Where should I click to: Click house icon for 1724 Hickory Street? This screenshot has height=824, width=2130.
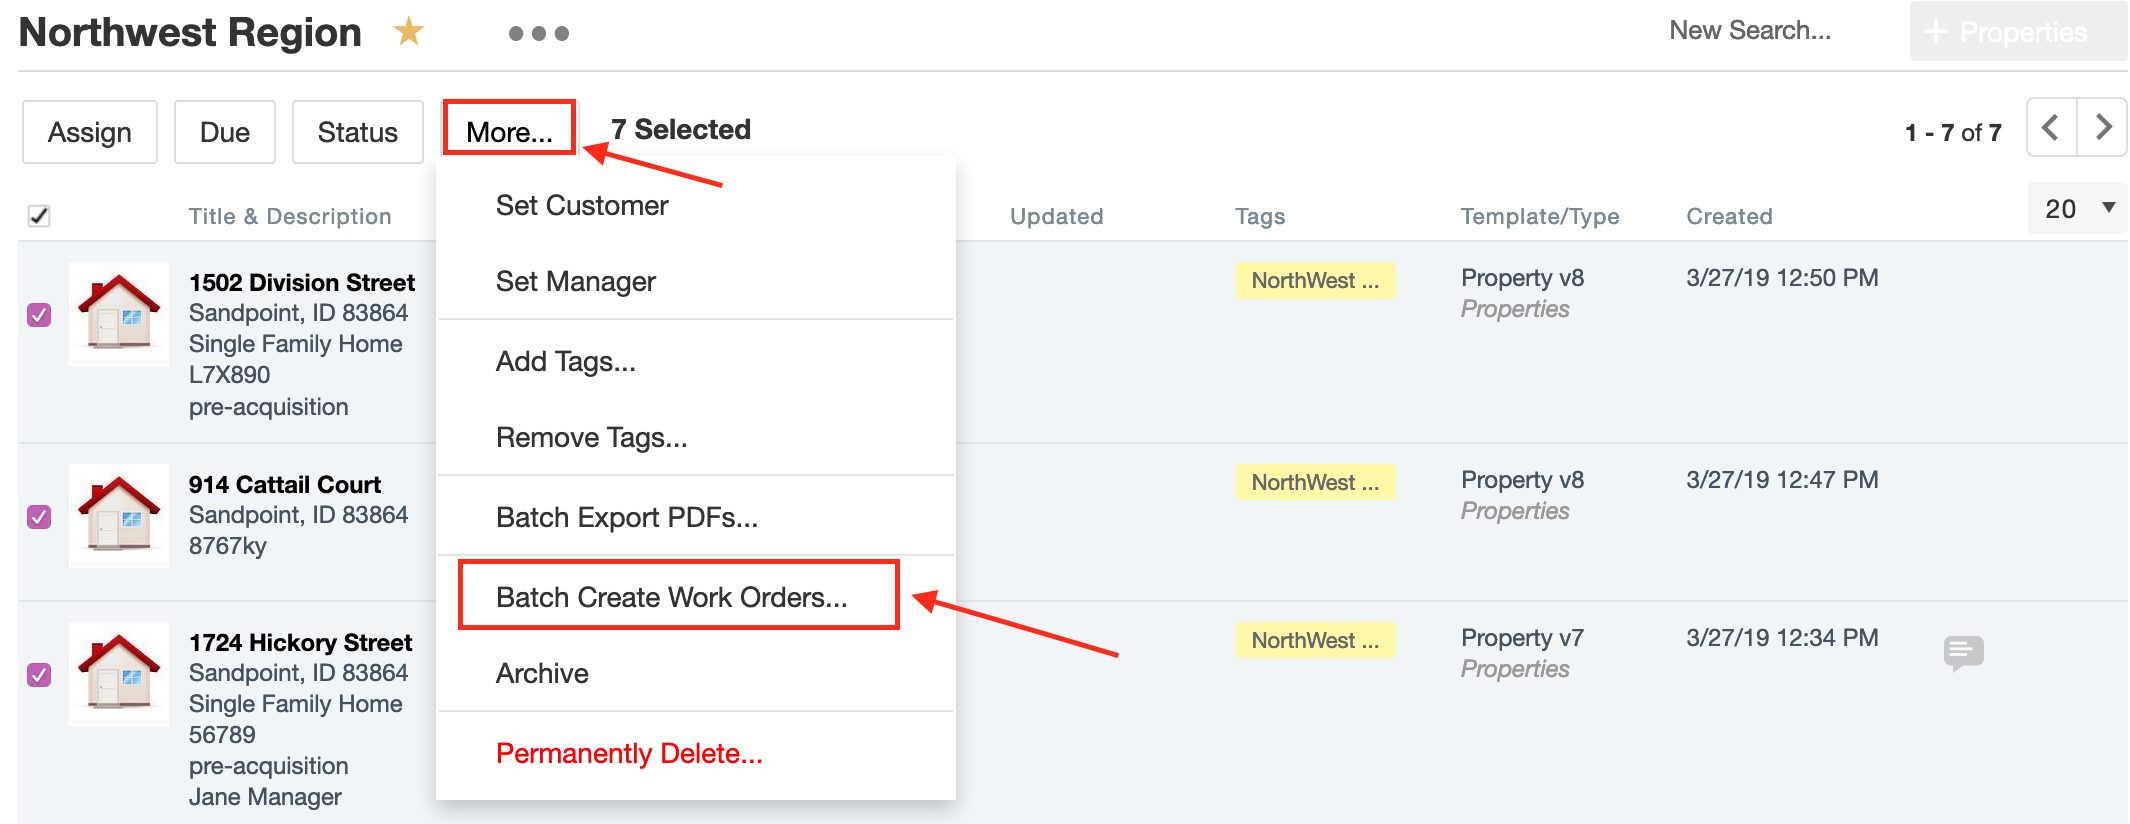point(119,674)
